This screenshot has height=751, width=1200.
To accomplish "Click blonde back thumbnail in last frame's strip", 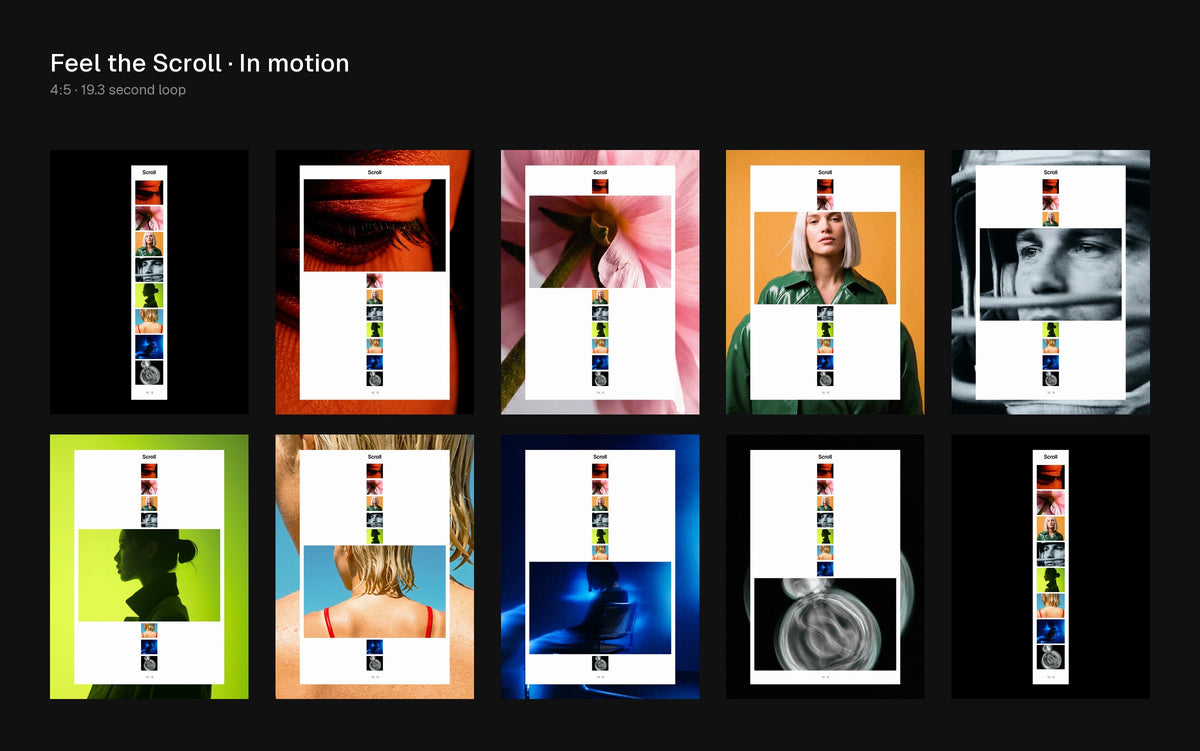I will pyautogui.click(x=1051, y=605).
